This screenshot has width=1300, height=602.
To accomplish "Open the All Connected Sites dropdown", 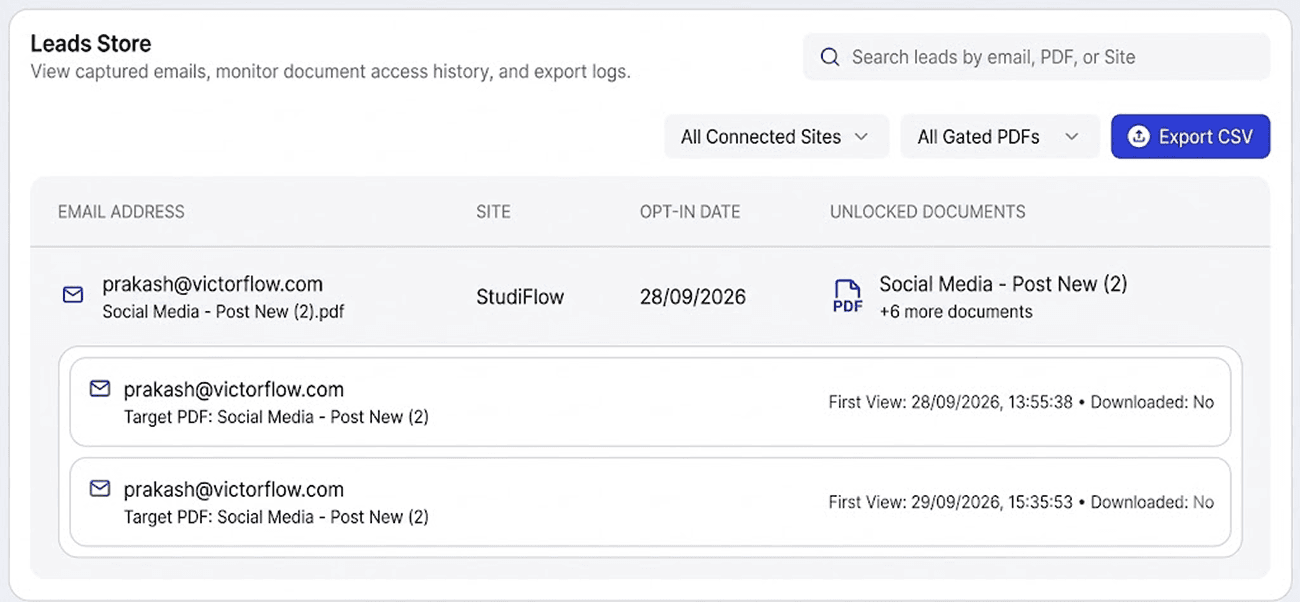I will click(x=776, y=137).
